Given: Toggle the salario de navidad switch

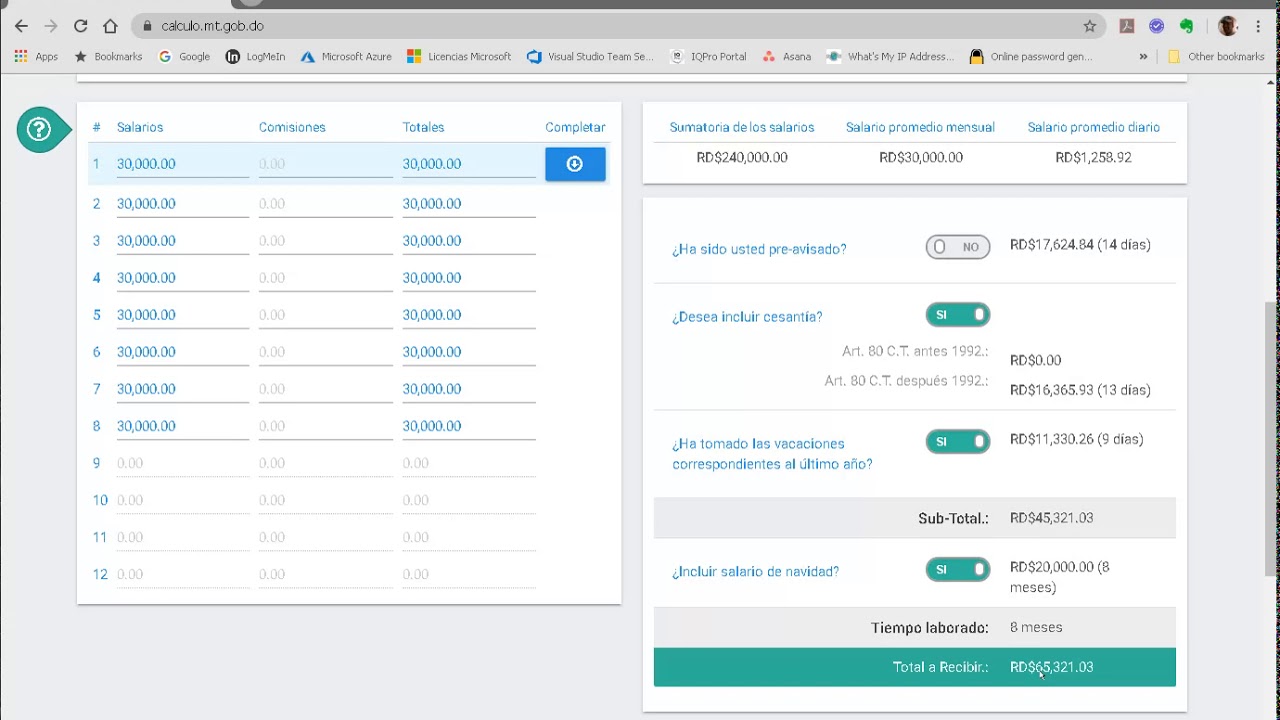Looking at the screenshot, I should pos(958,570).
